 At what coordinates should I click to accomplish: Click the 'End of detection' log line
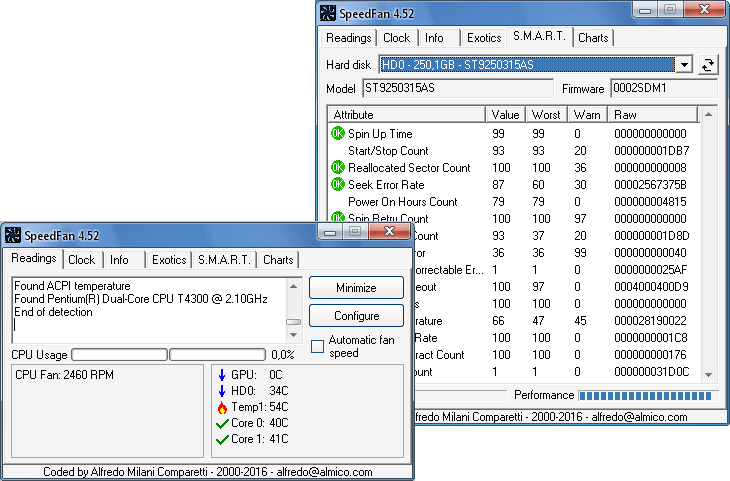53,312
